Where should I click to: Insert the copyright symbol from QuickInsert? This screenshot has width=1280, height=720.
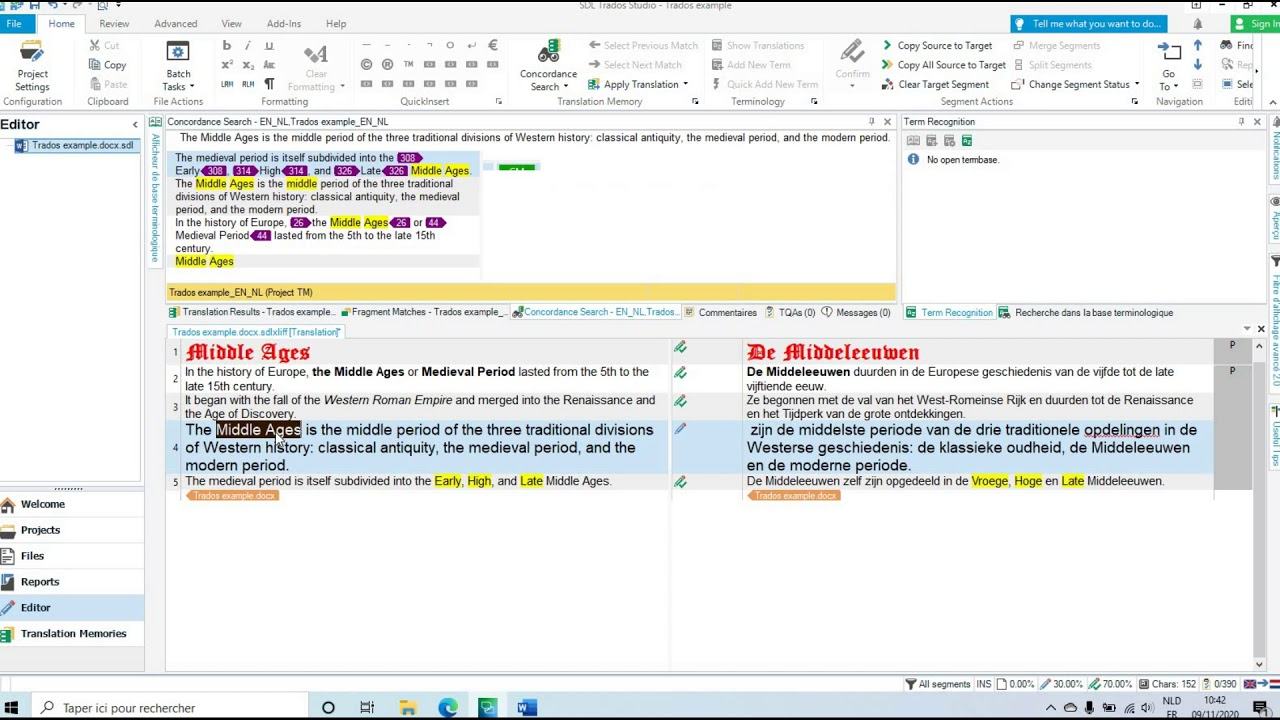point(366,65)
